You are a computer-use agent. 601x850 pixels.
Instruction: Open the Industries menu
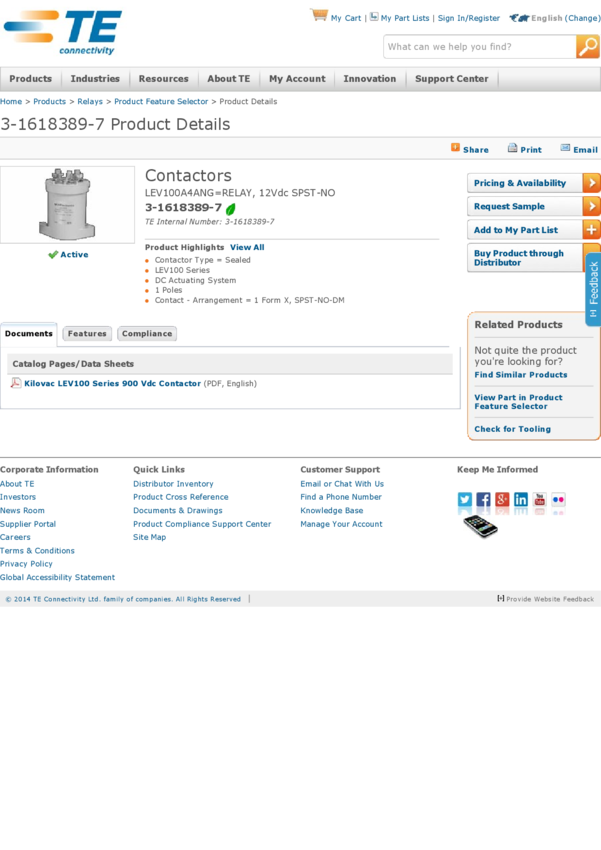pos(95,79)
